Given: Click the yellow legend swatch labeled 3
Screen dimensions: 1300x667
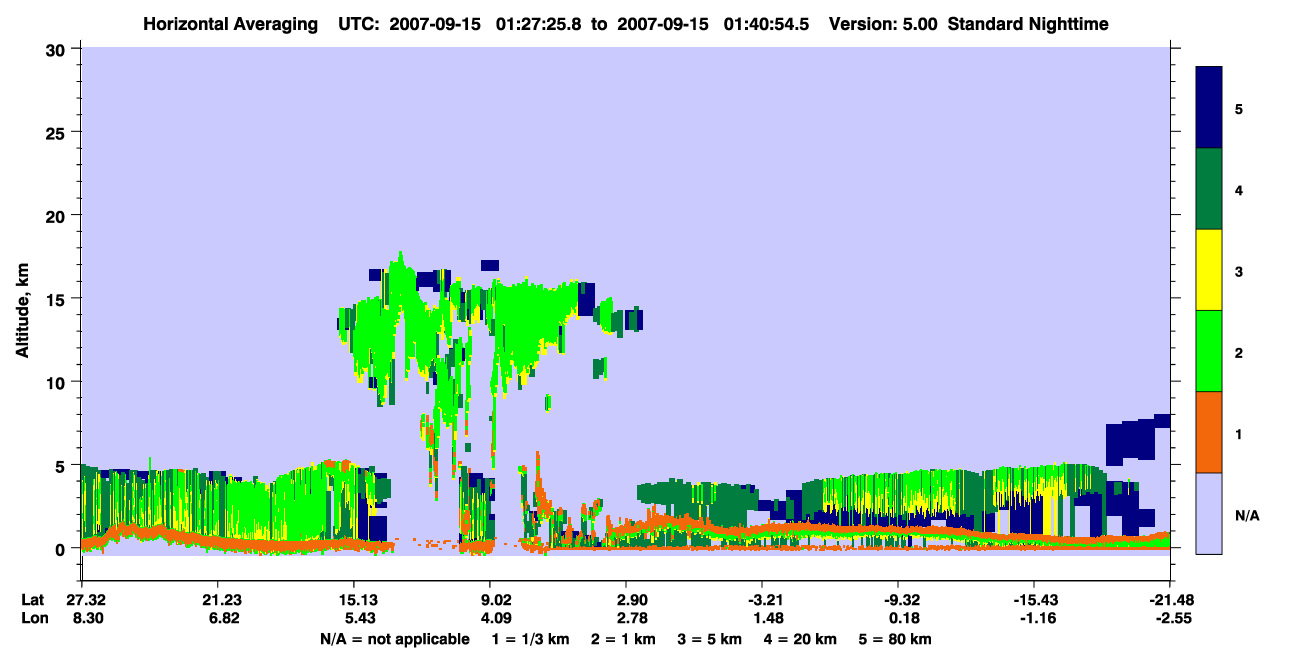Looking at the screenshot, I should pyautogui.click(x=1209, y=270).
